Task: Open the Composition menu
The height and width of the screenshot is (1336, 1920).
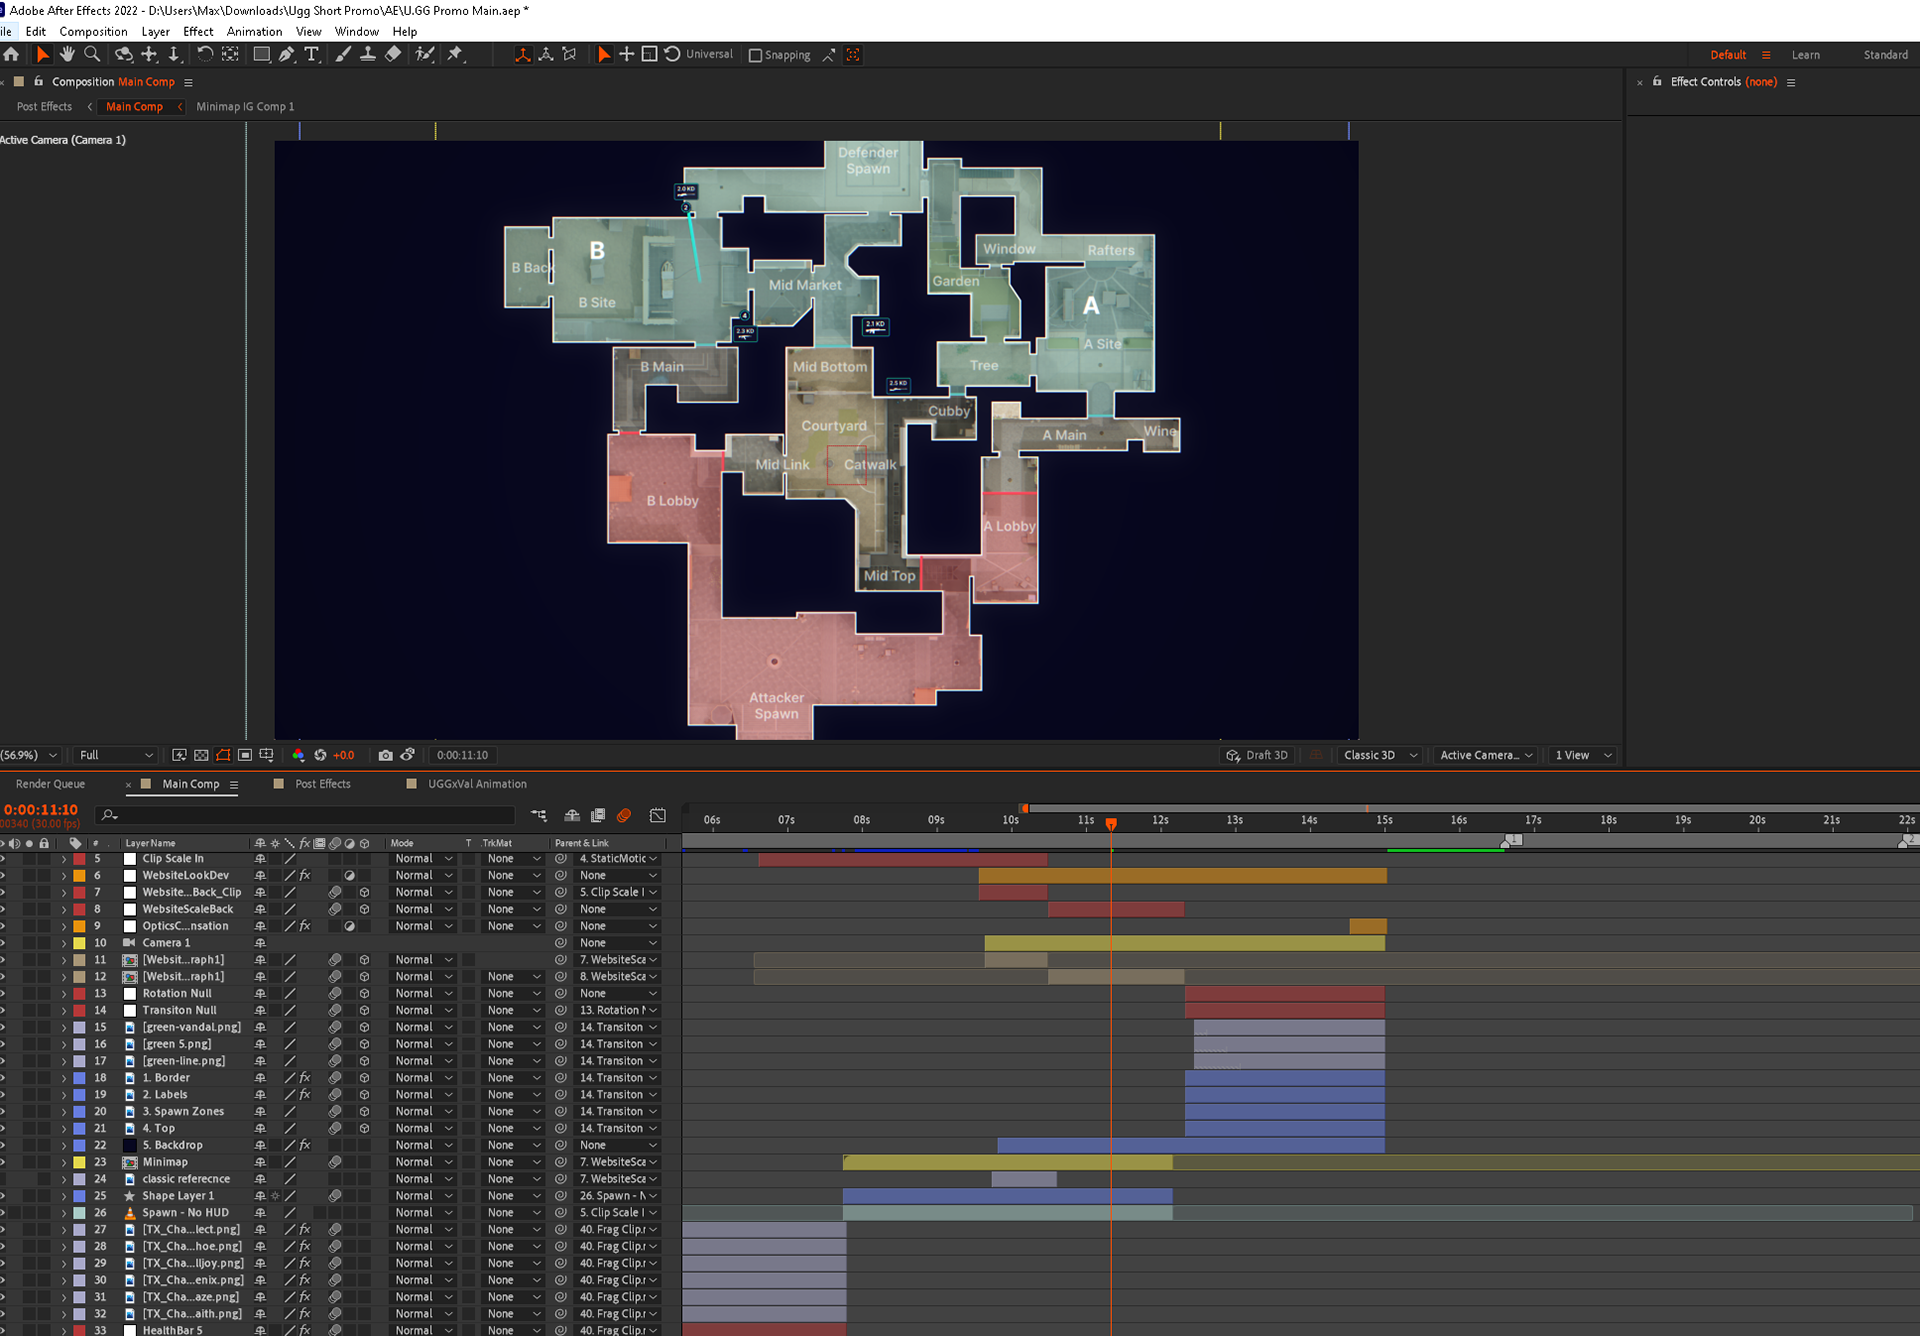Action: click(x=93, y=31)
